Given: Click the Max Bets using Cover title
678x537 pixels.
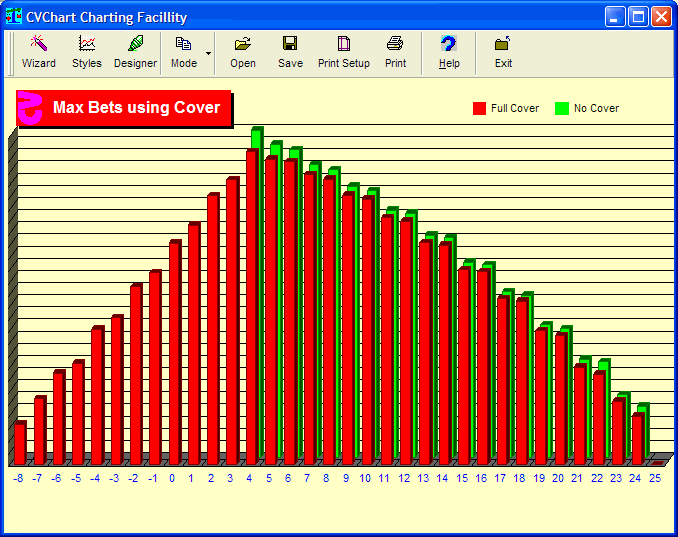Looking at the screenshot, I should tap(136, 108).
